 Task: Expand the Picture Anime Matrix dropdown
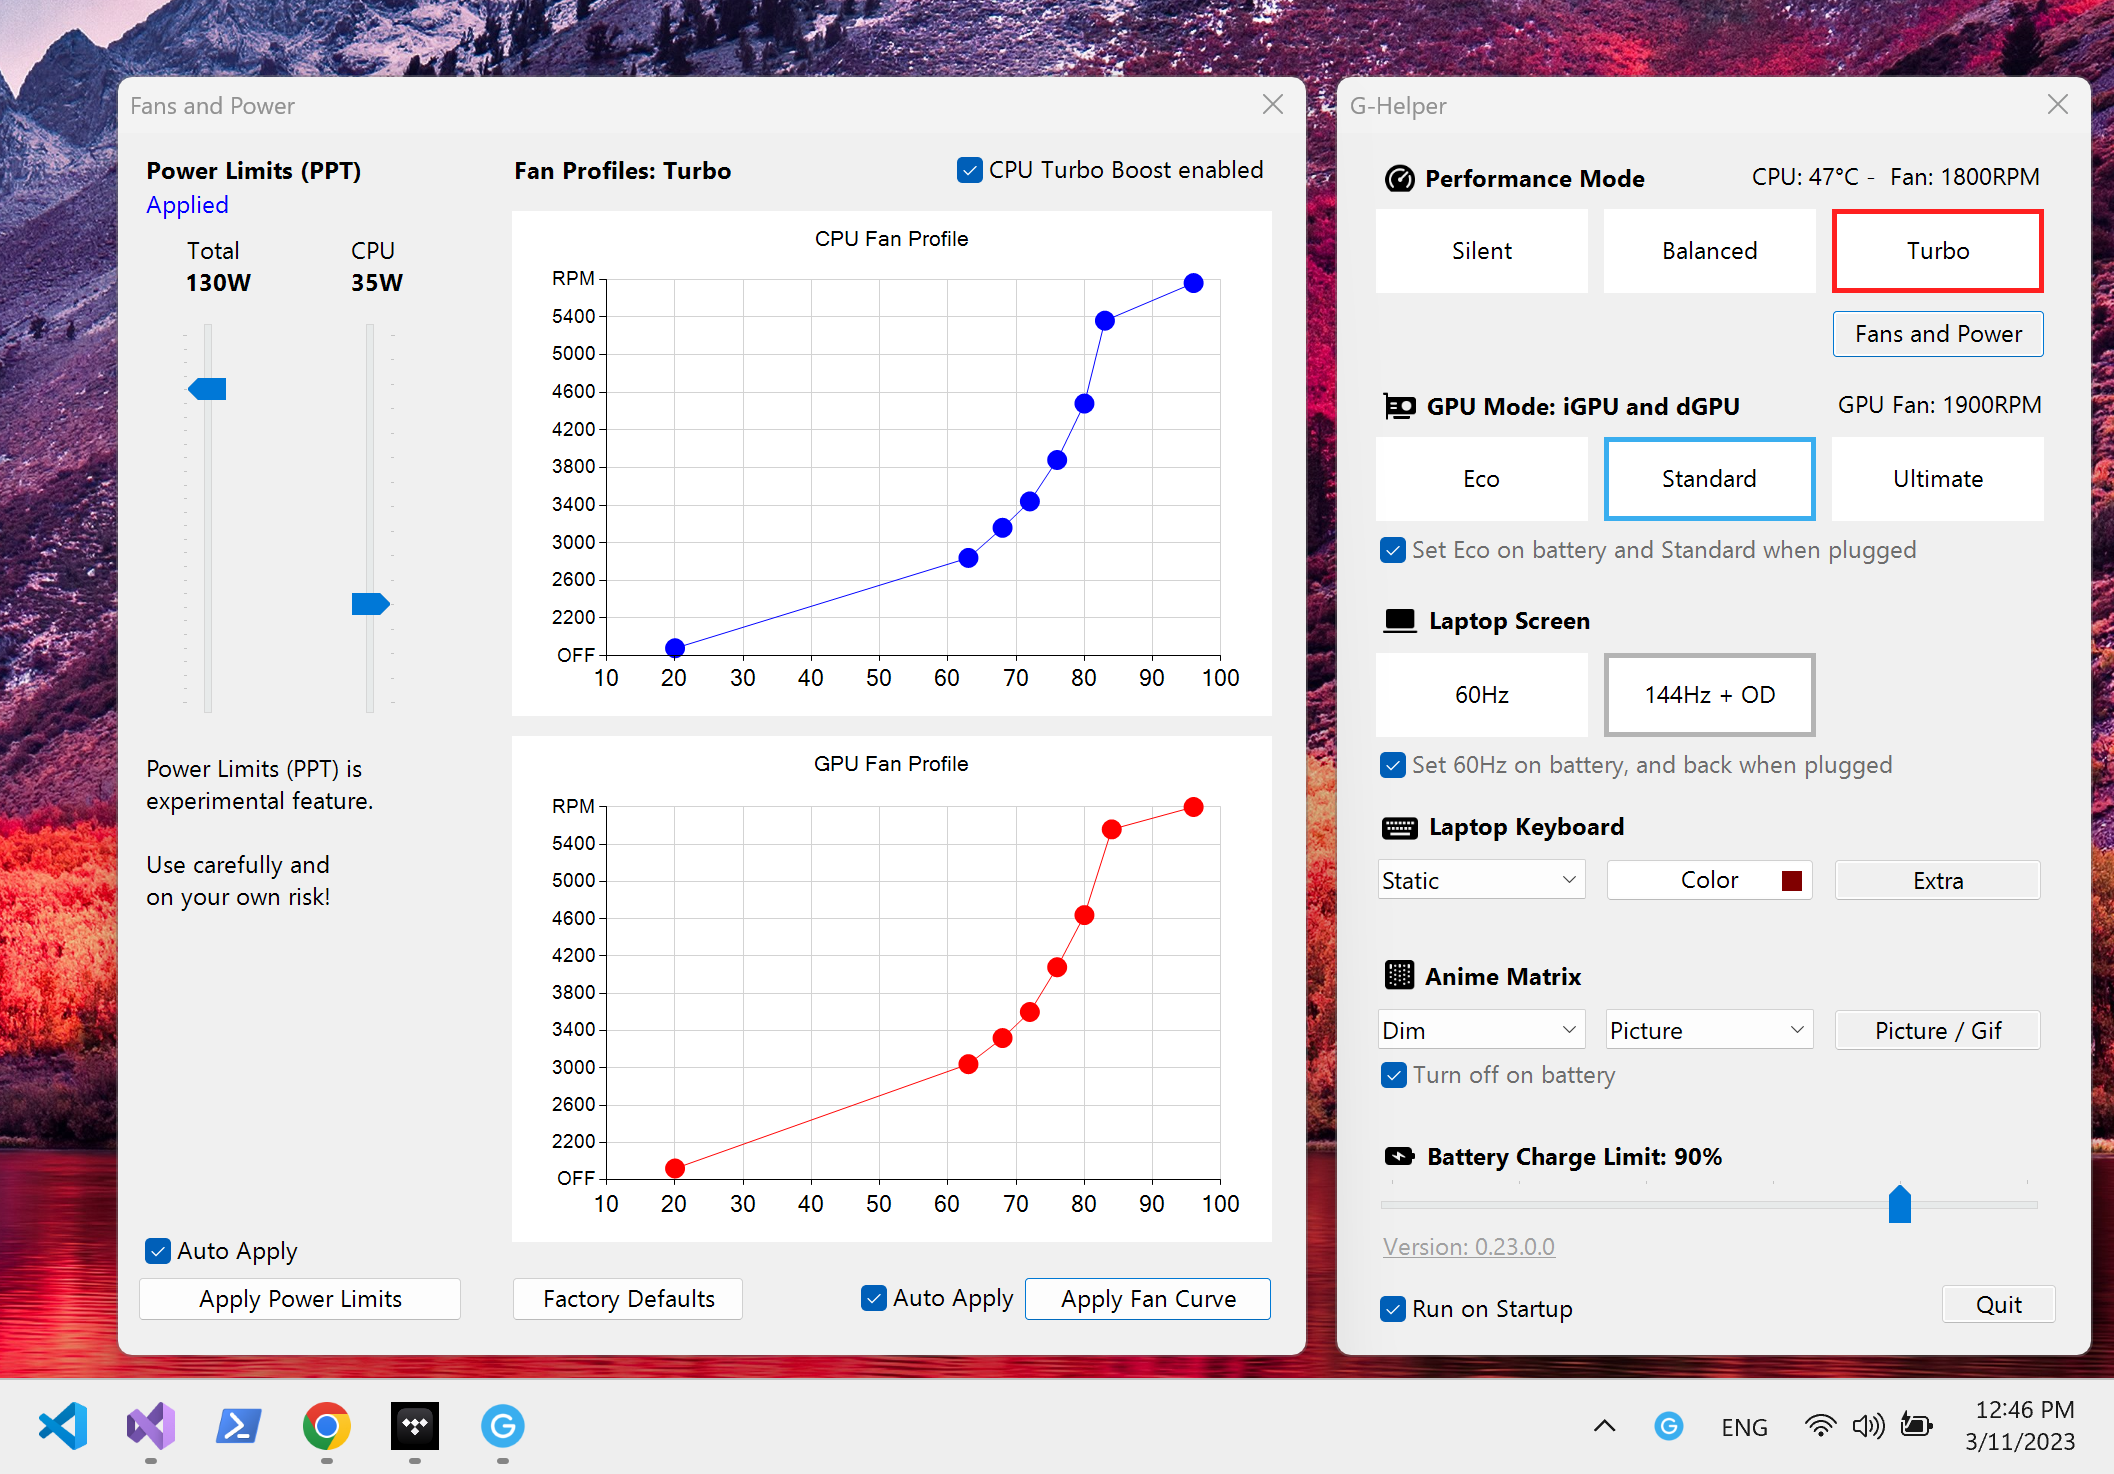[x=1709, y=1030]
